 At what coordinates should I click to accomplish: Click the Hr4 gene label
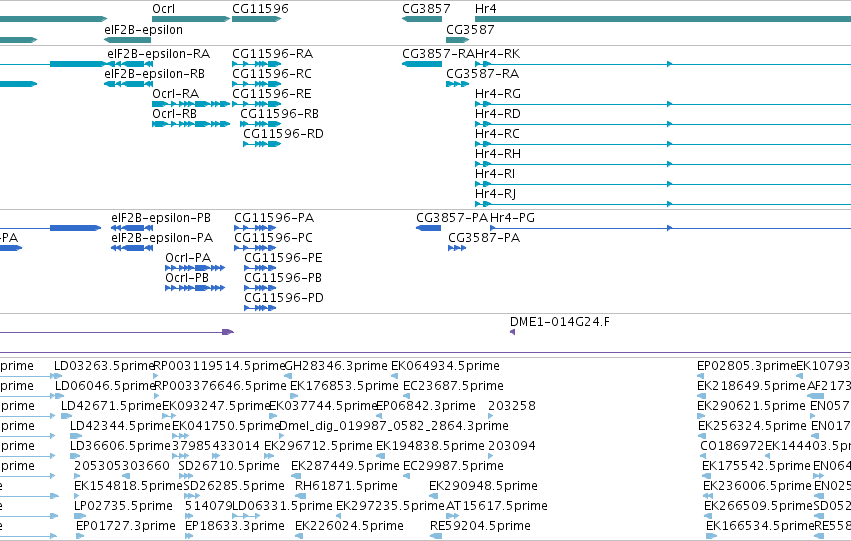[x=485, y=9]
